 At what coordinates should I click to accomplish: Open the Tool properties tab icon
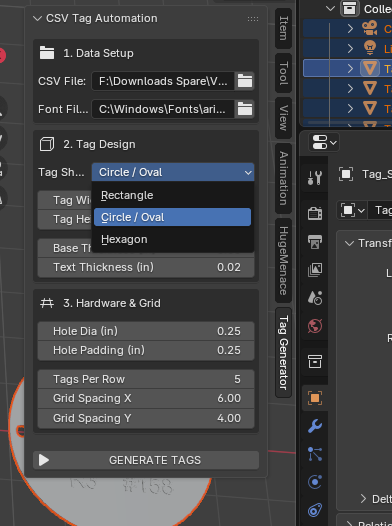(x=315, y=178)
